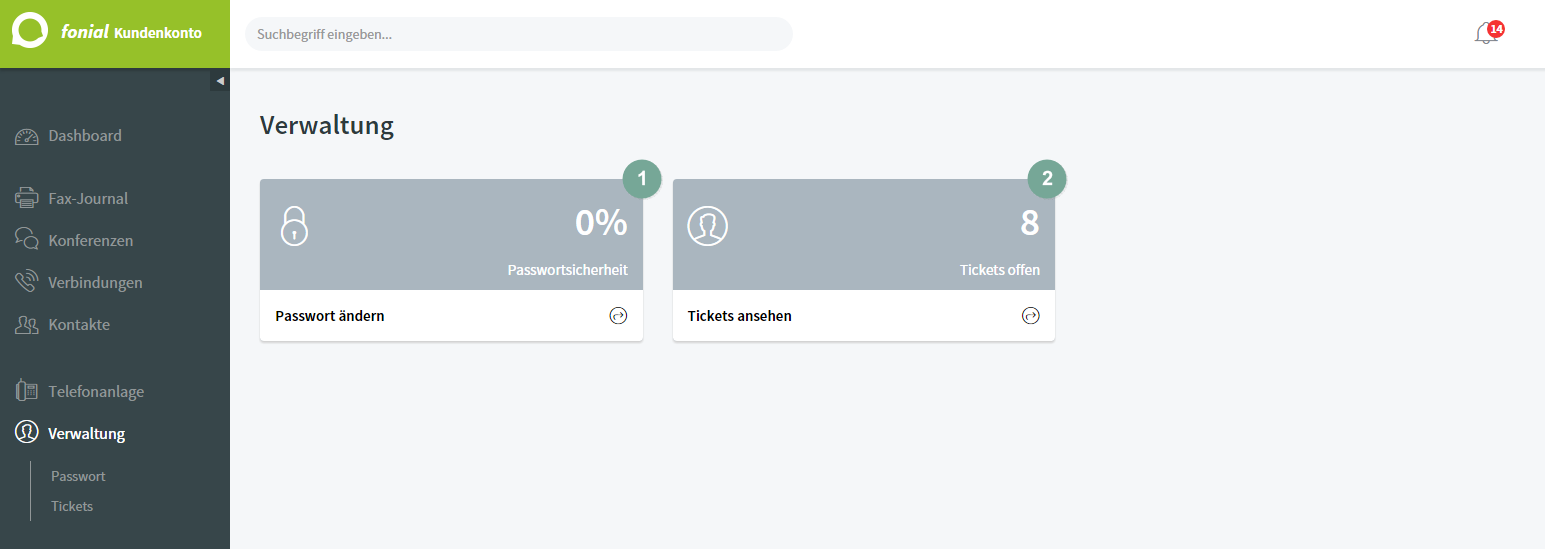The image size is (1545, 549).
Task: Collapse the sidebar with the arrow toggle
Action: coord(220,81)
